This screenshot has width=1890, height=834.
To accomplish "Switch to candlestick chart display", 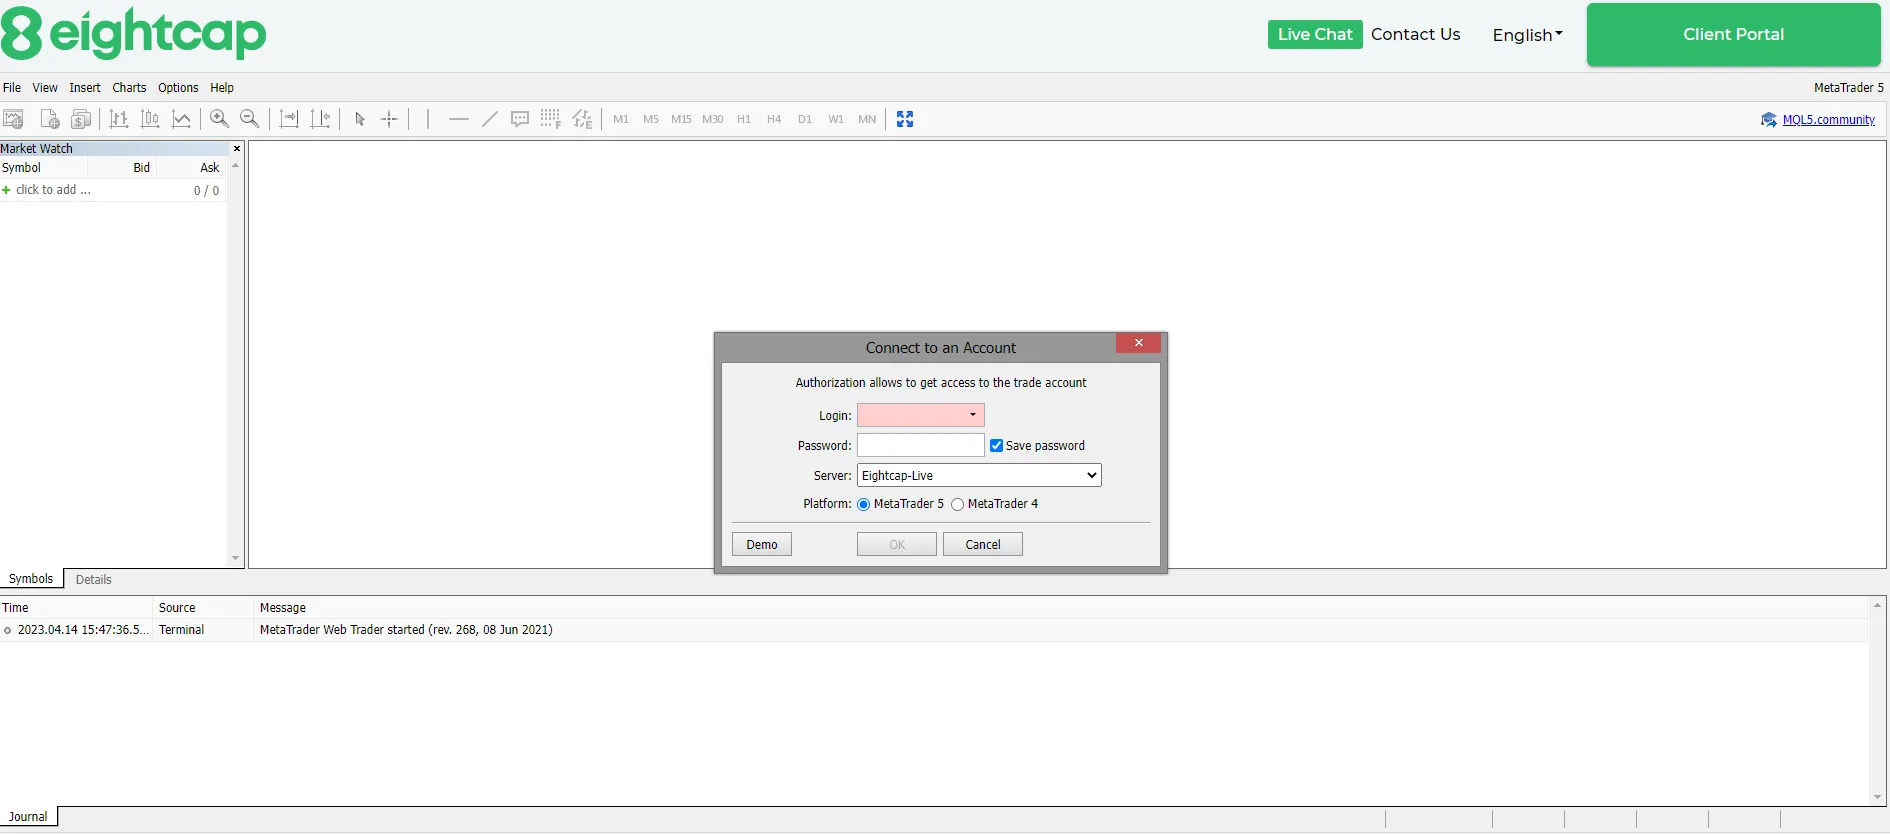I will point(150,119).
